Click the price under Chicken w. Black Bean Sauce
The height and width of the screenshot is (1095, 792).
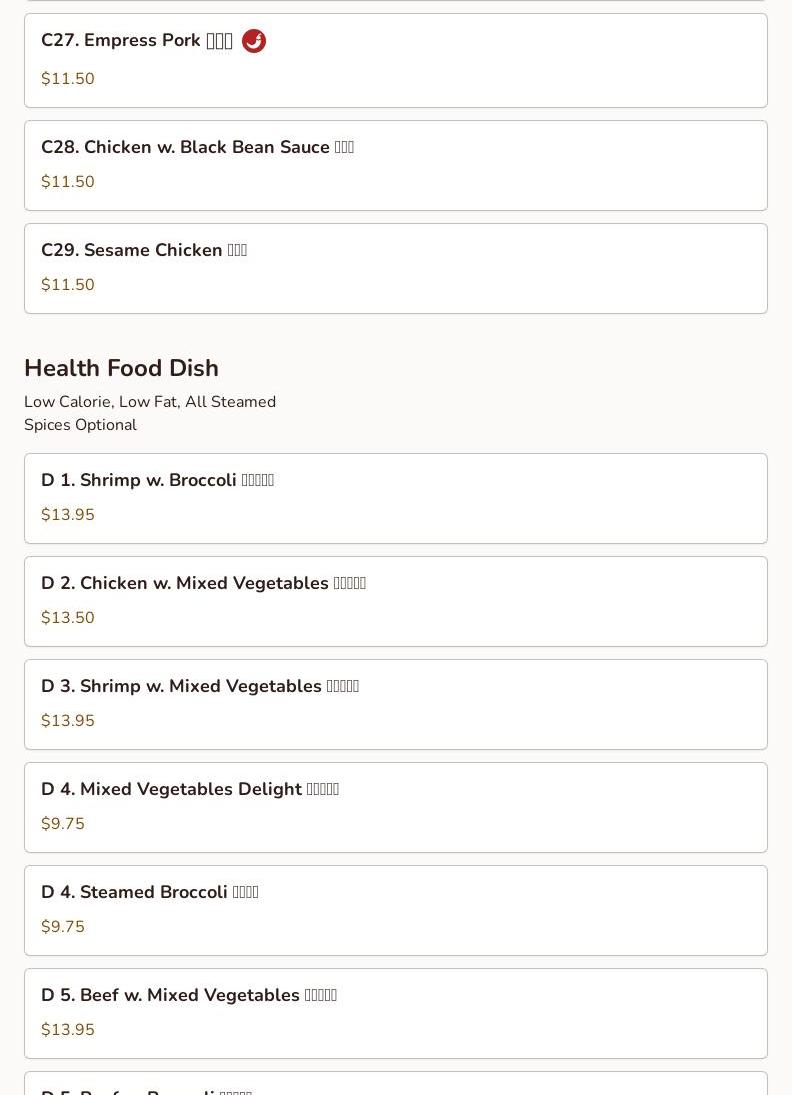pos(68,182)
